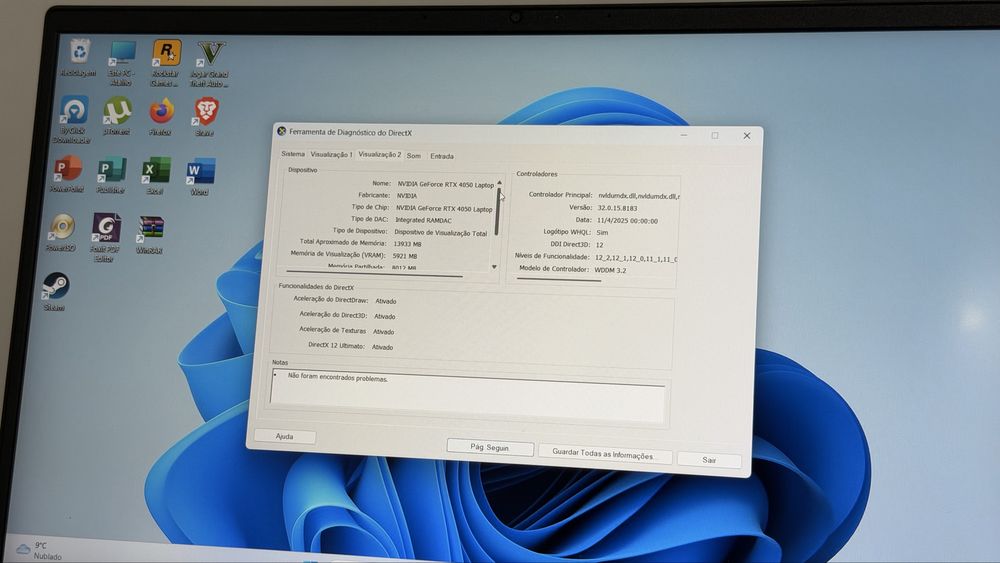Image resolution: width=1000 pixels, height=563 pixels.
Task: Open the PowerISO desktop icon
Action: click(x=61, y=233)
